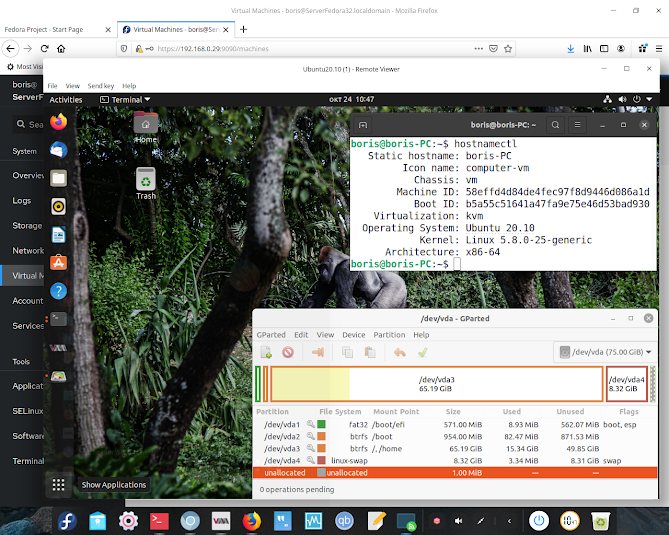
Task: Open the terminal search magnifier icon
Action: [x=555, y=125]
